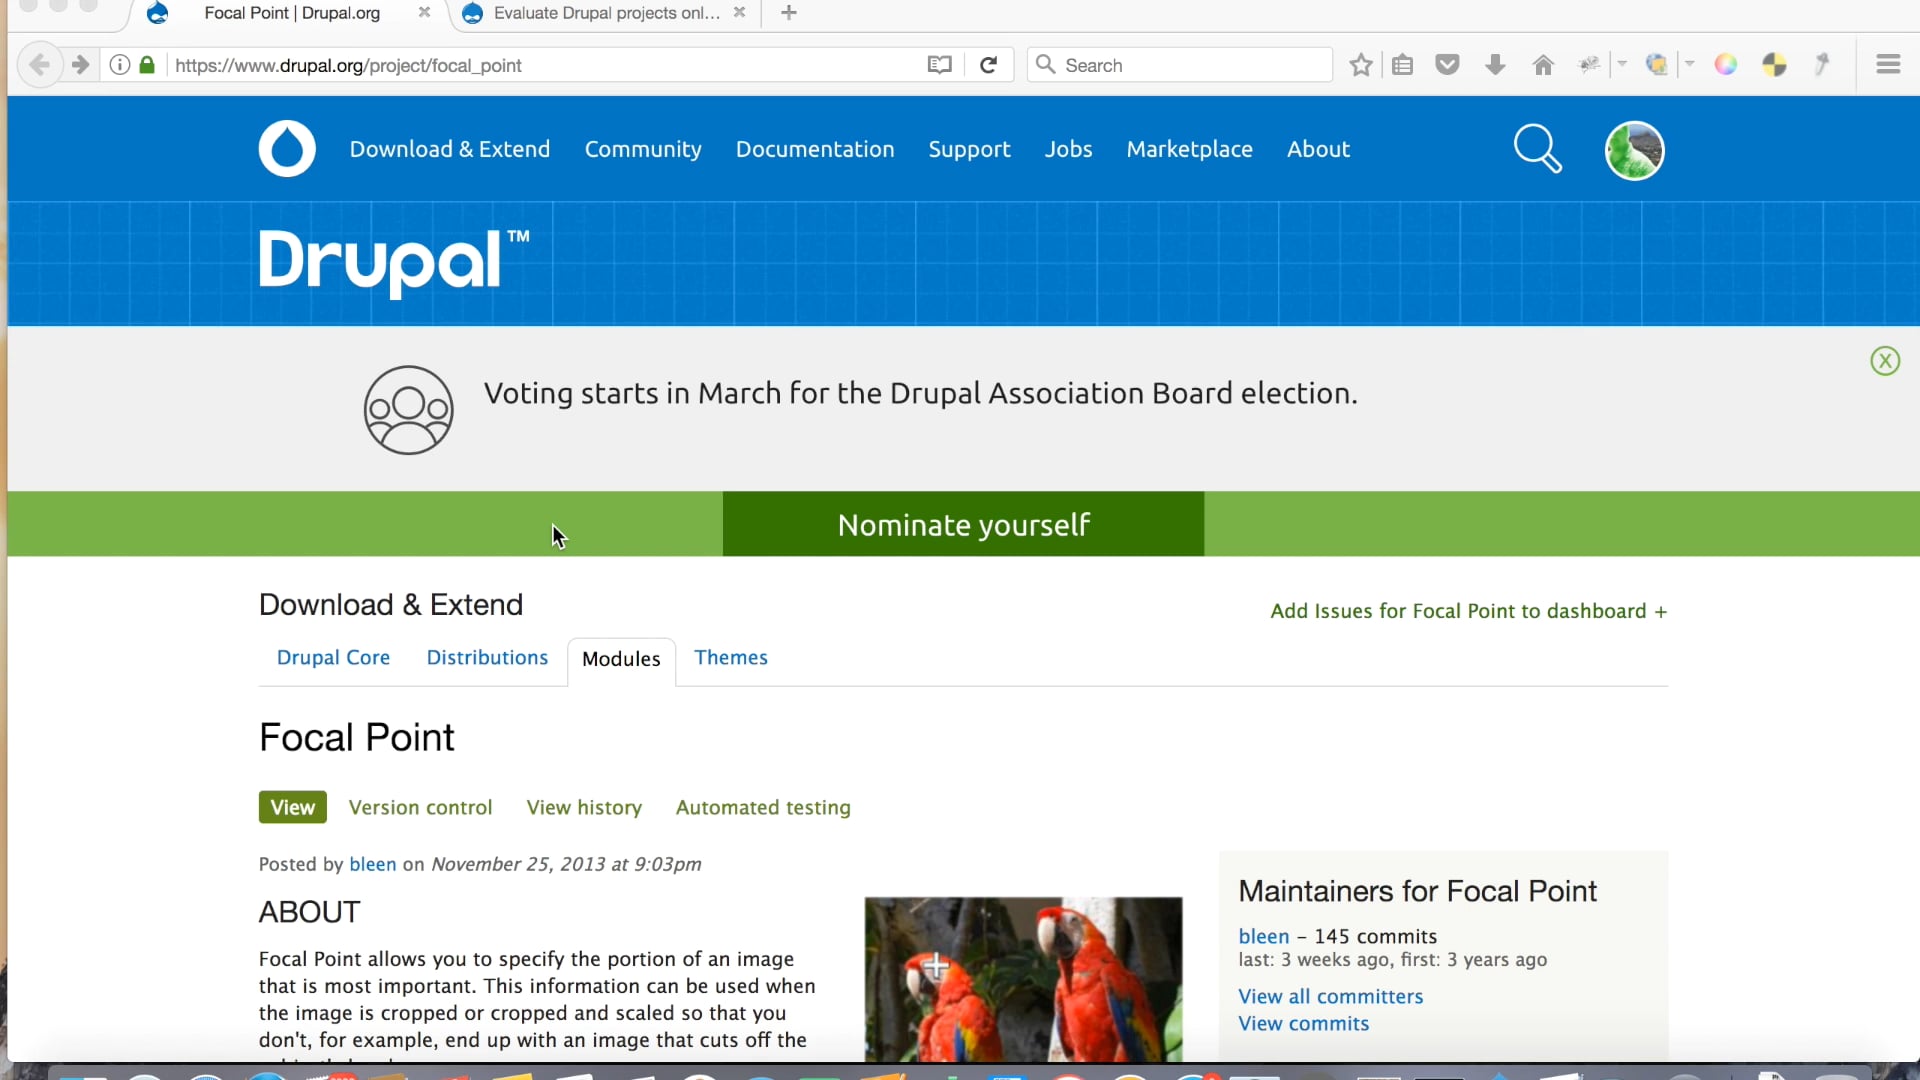Switch to Distributions tab
Image resolution: width=1920 pixels, height=1080 pixels.
click(x=487, y=658)
